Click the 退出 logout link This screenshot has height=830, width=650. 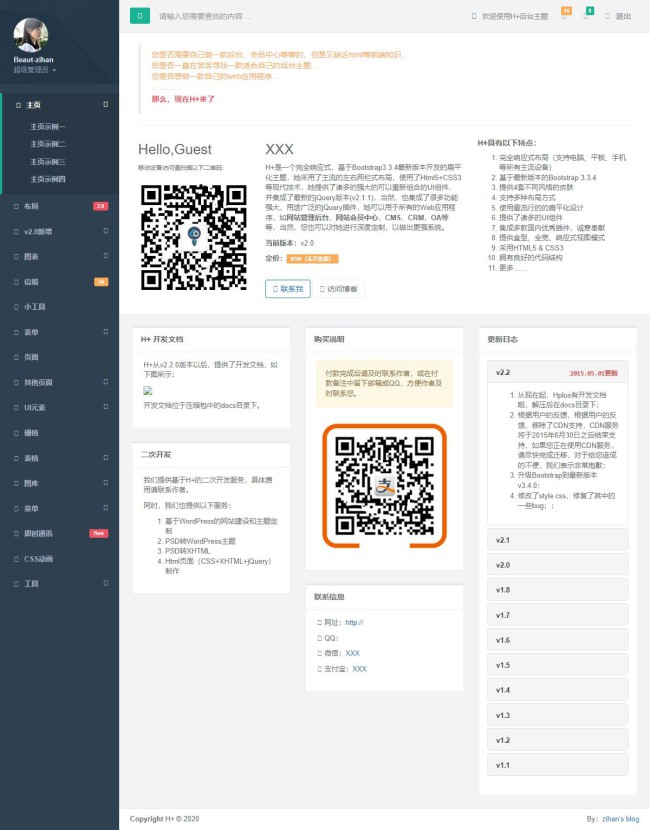point(618,16)
